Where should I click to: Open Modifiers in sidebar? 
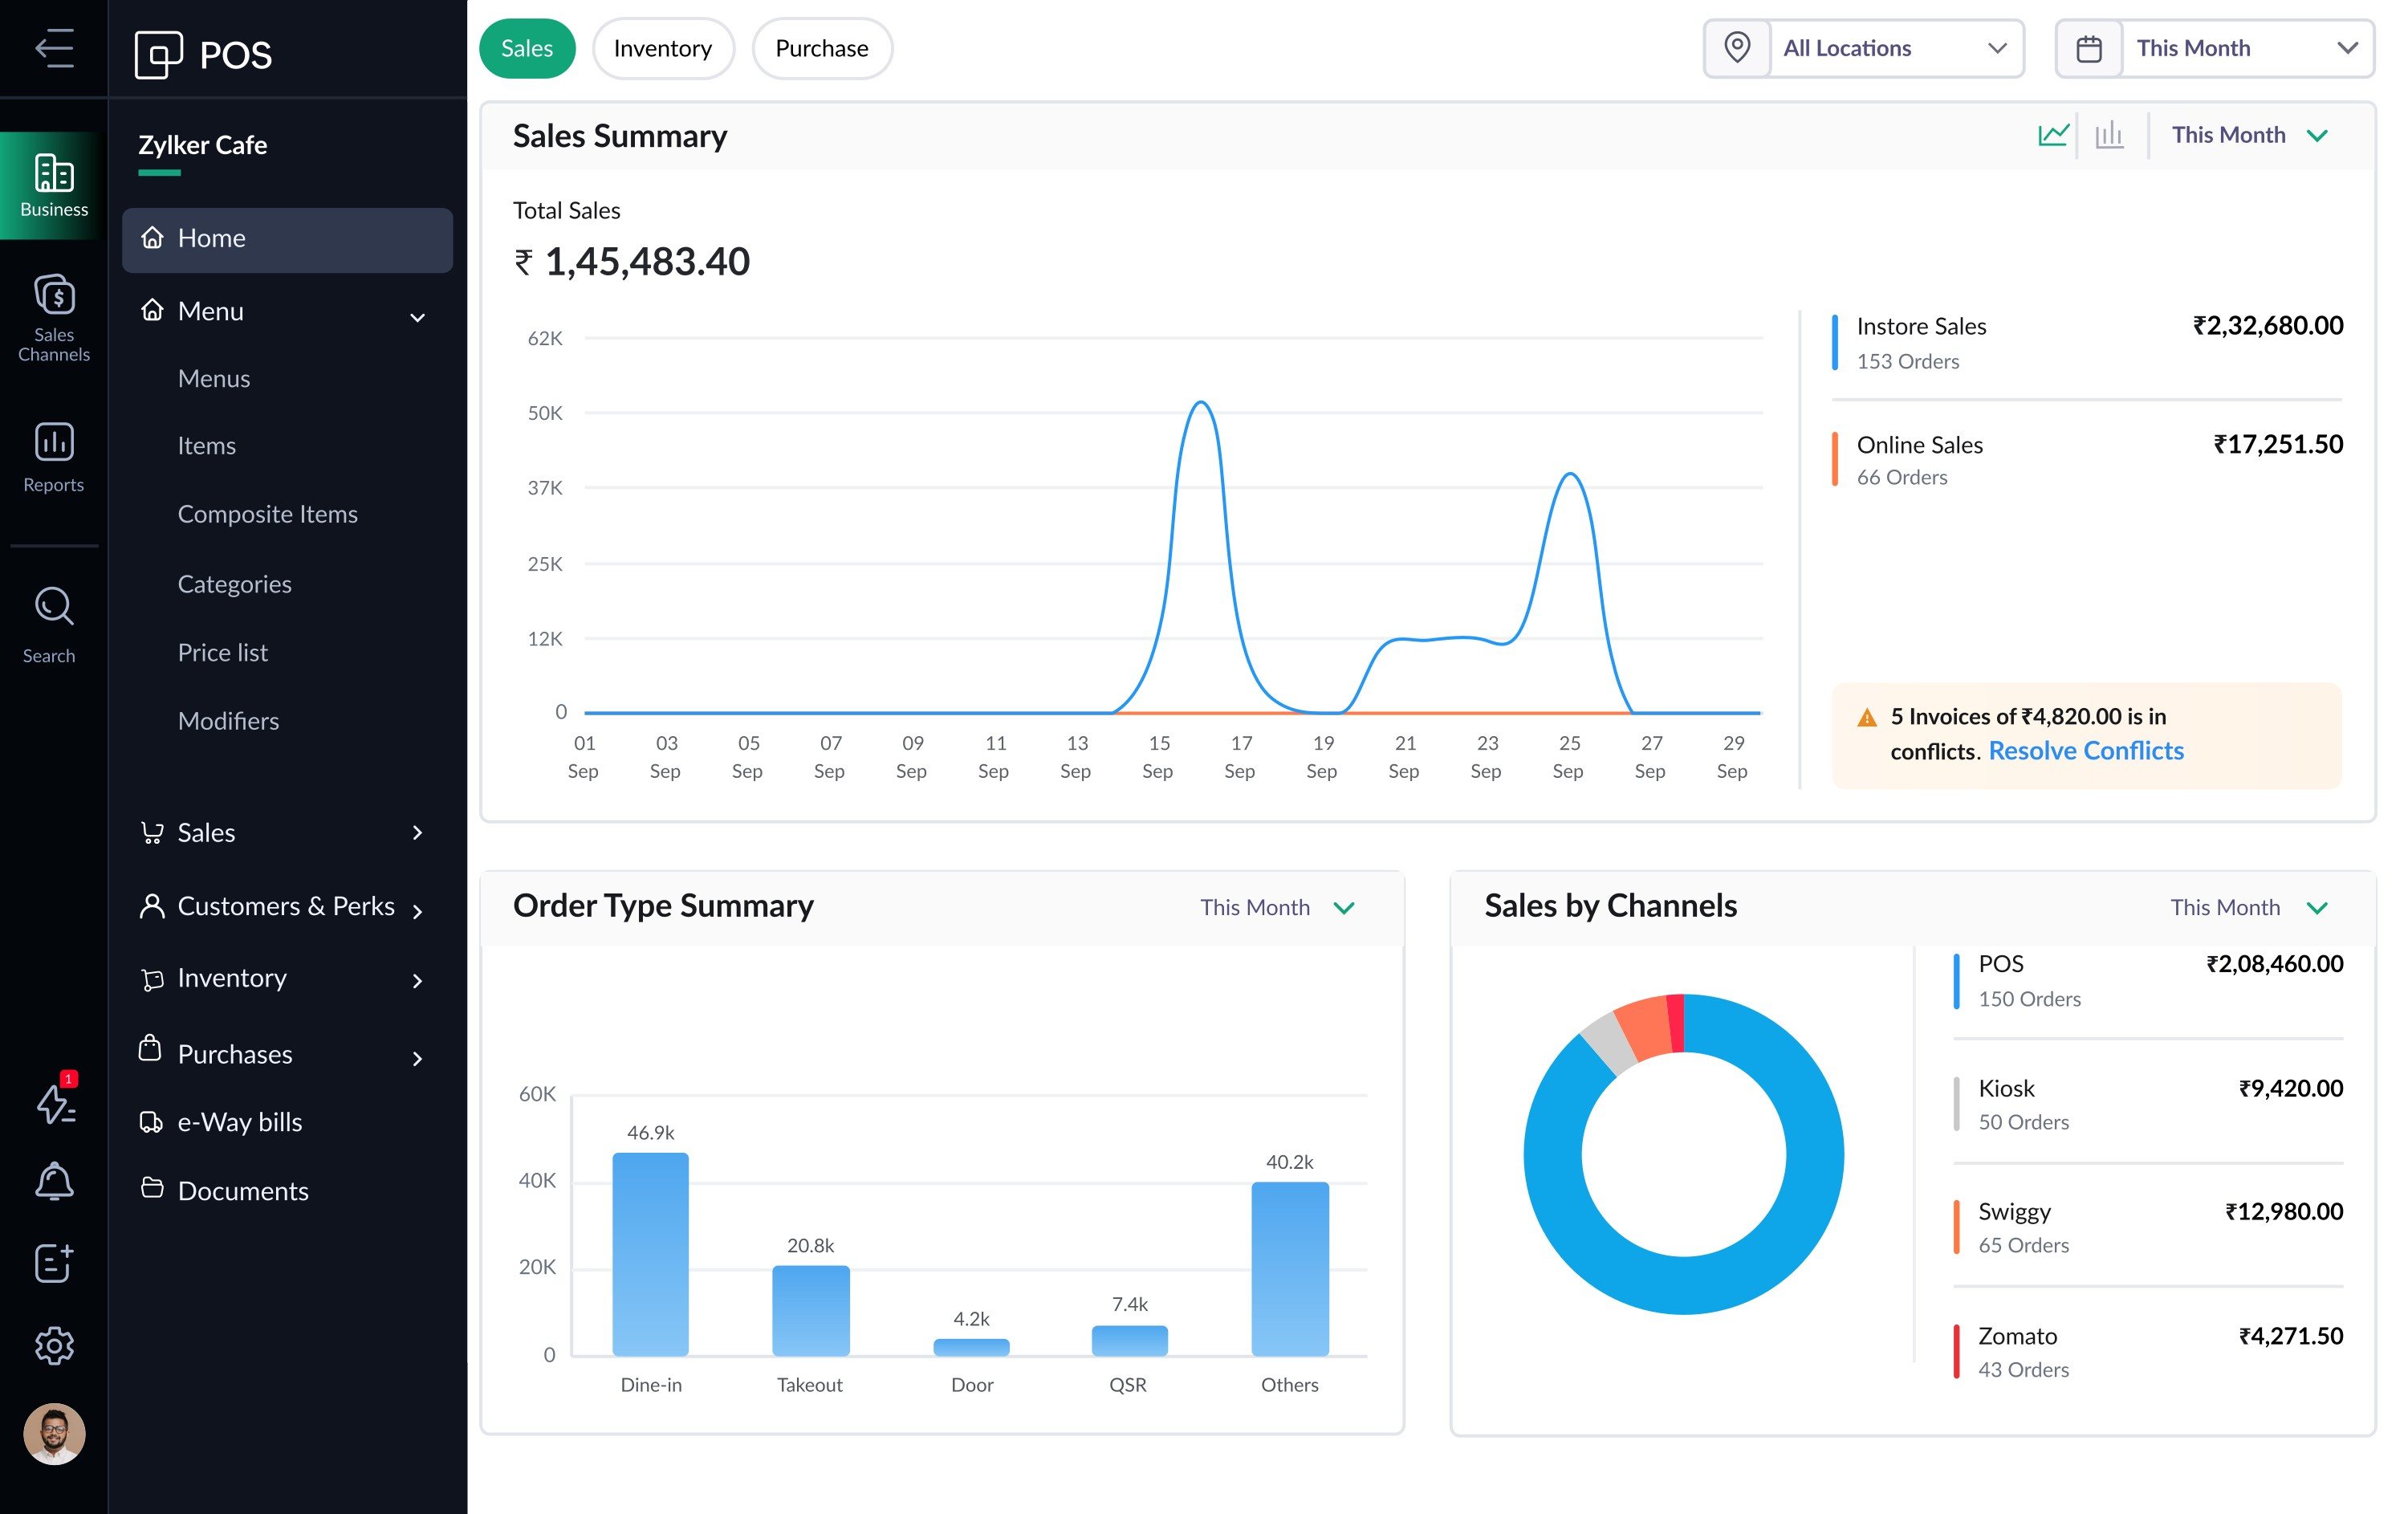[229, 721]
